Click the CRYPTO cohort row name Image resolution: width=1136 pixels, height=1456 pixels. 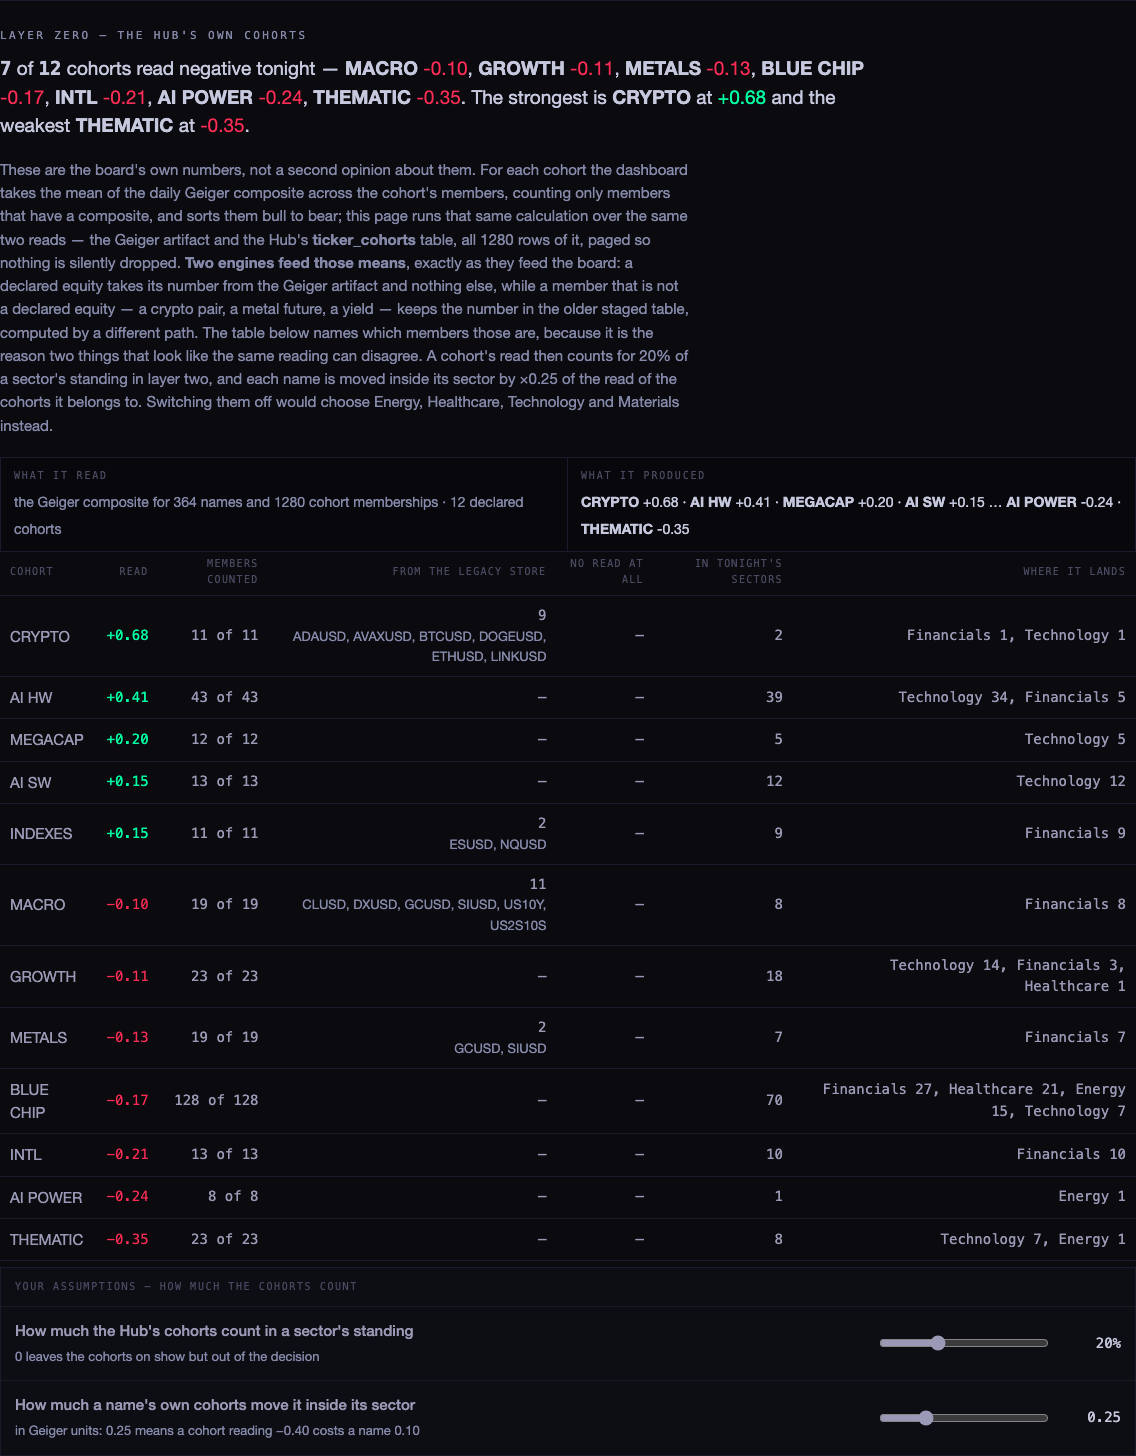(x=40, y=636)
